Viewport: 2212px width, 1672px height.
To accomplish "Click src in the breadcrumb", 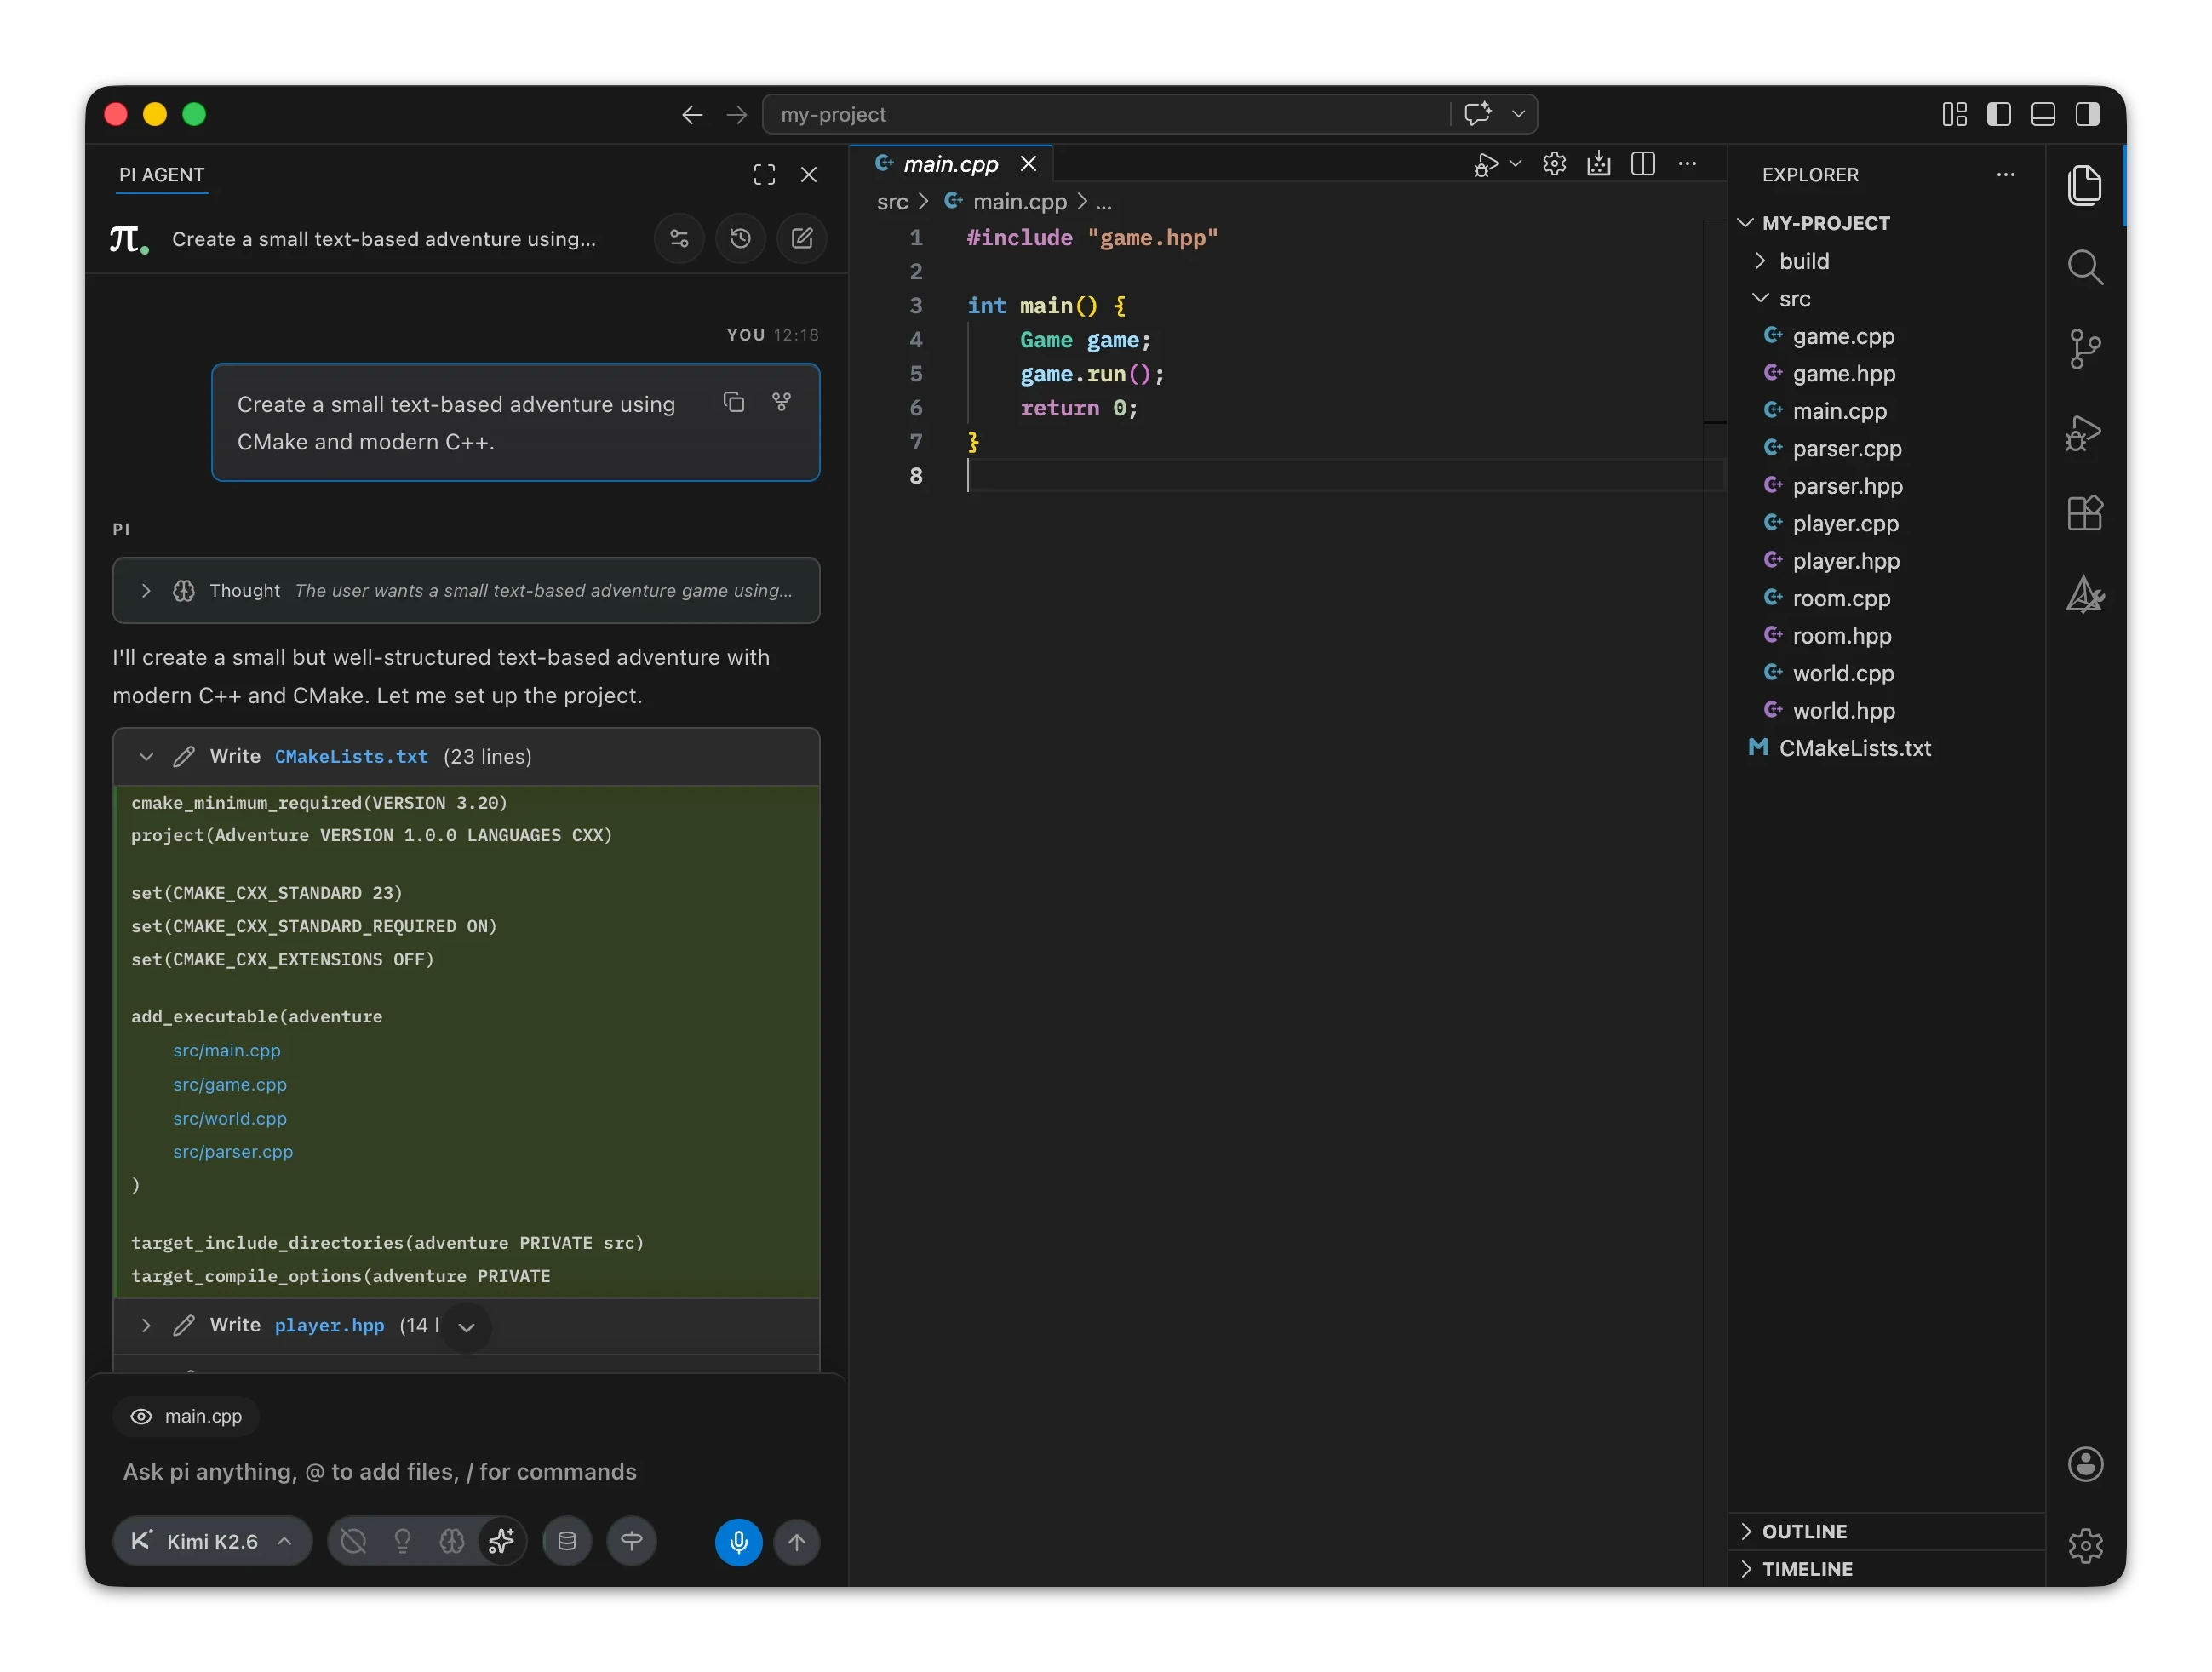I will 892,202.
